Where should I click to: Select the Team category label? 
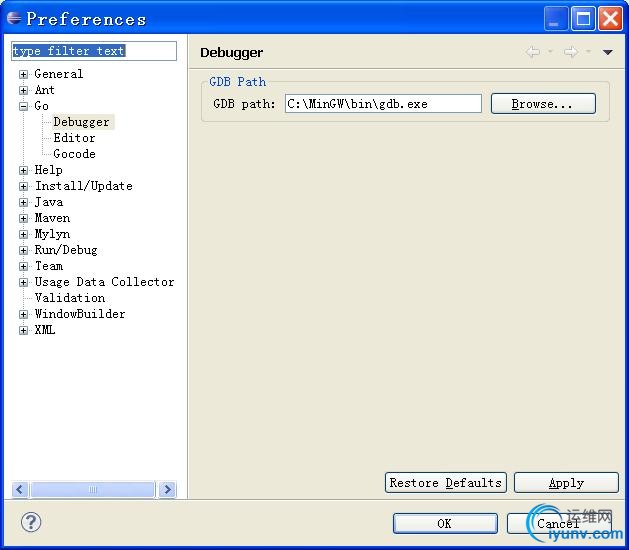[49, 266]
